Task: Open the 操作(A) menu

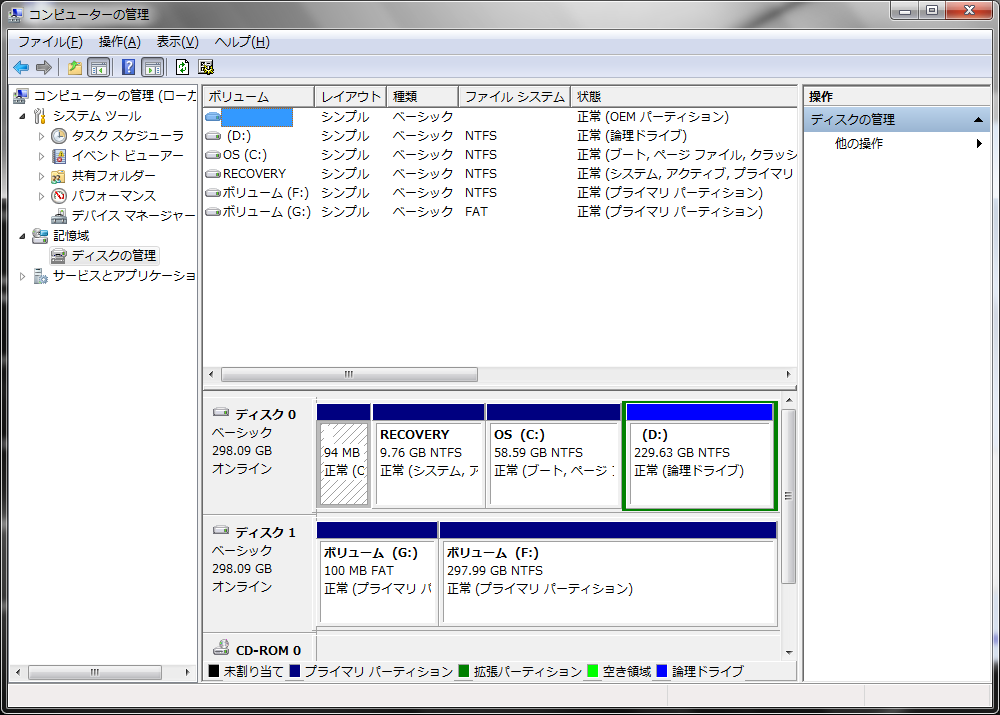Action: 119,42
